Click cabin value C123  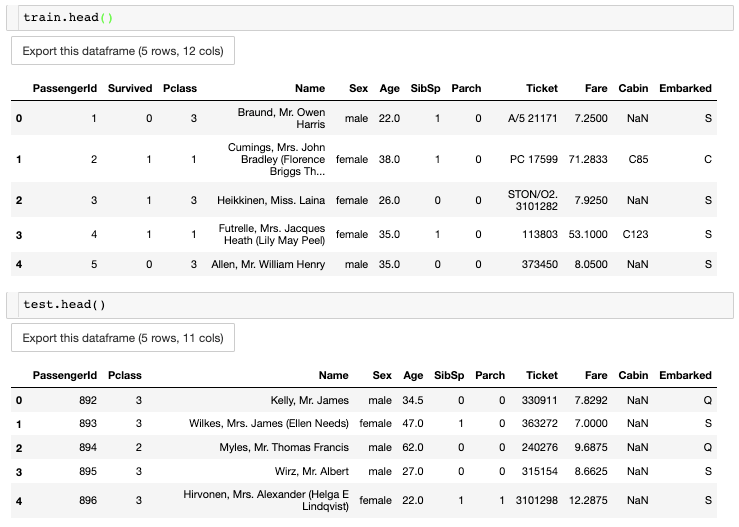pos(635,234)
